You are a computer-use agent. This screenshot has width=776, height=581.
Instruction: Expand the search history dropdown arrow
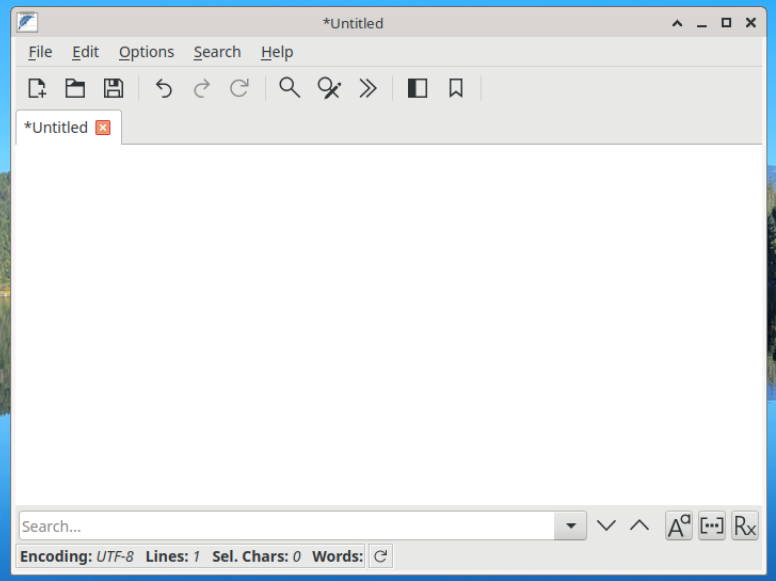(x=571, y=526)
